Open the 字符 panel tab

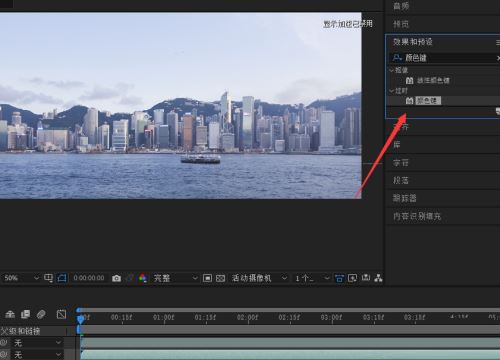point(401,163)
